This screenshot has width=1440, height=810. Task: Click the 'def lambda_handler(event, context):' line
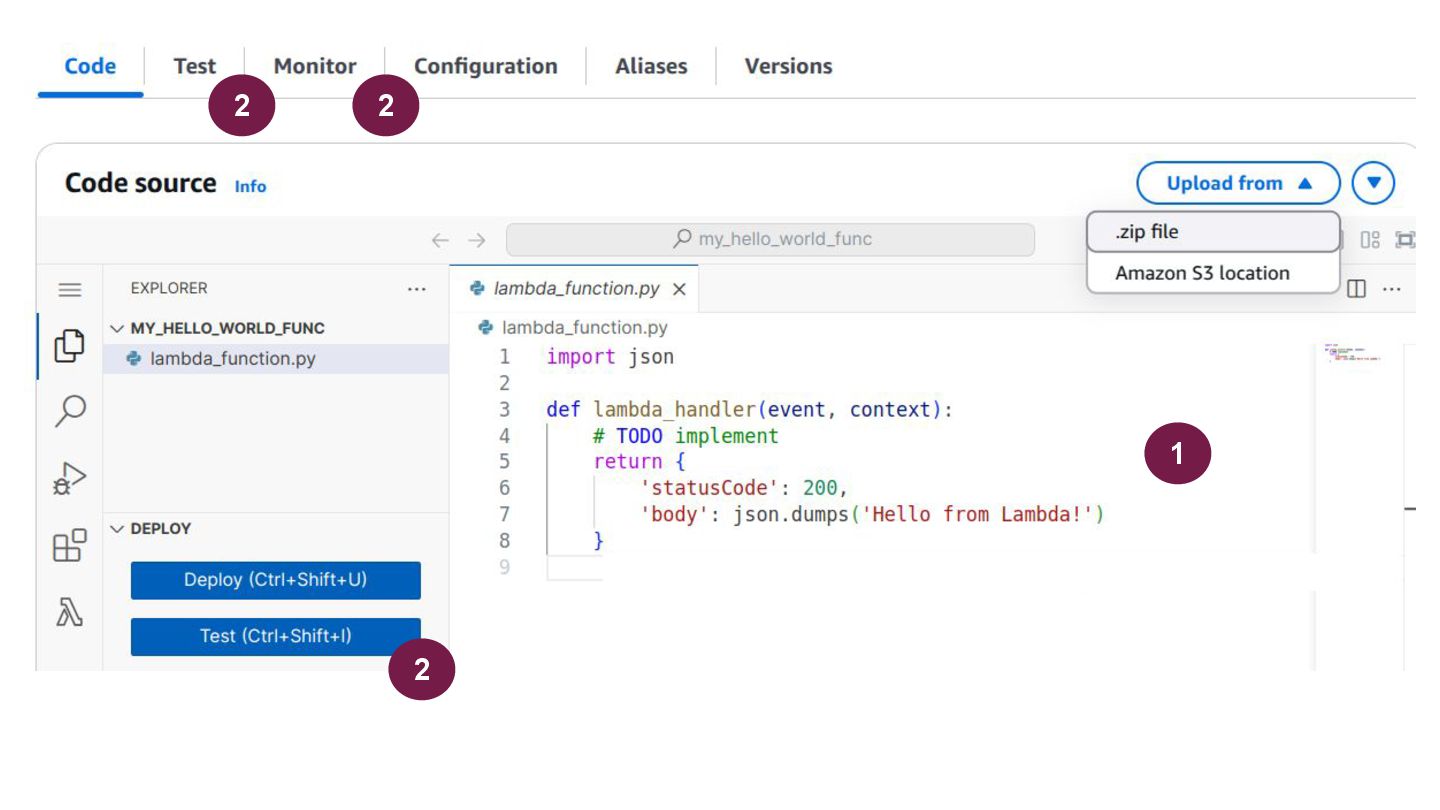point(749,409)
